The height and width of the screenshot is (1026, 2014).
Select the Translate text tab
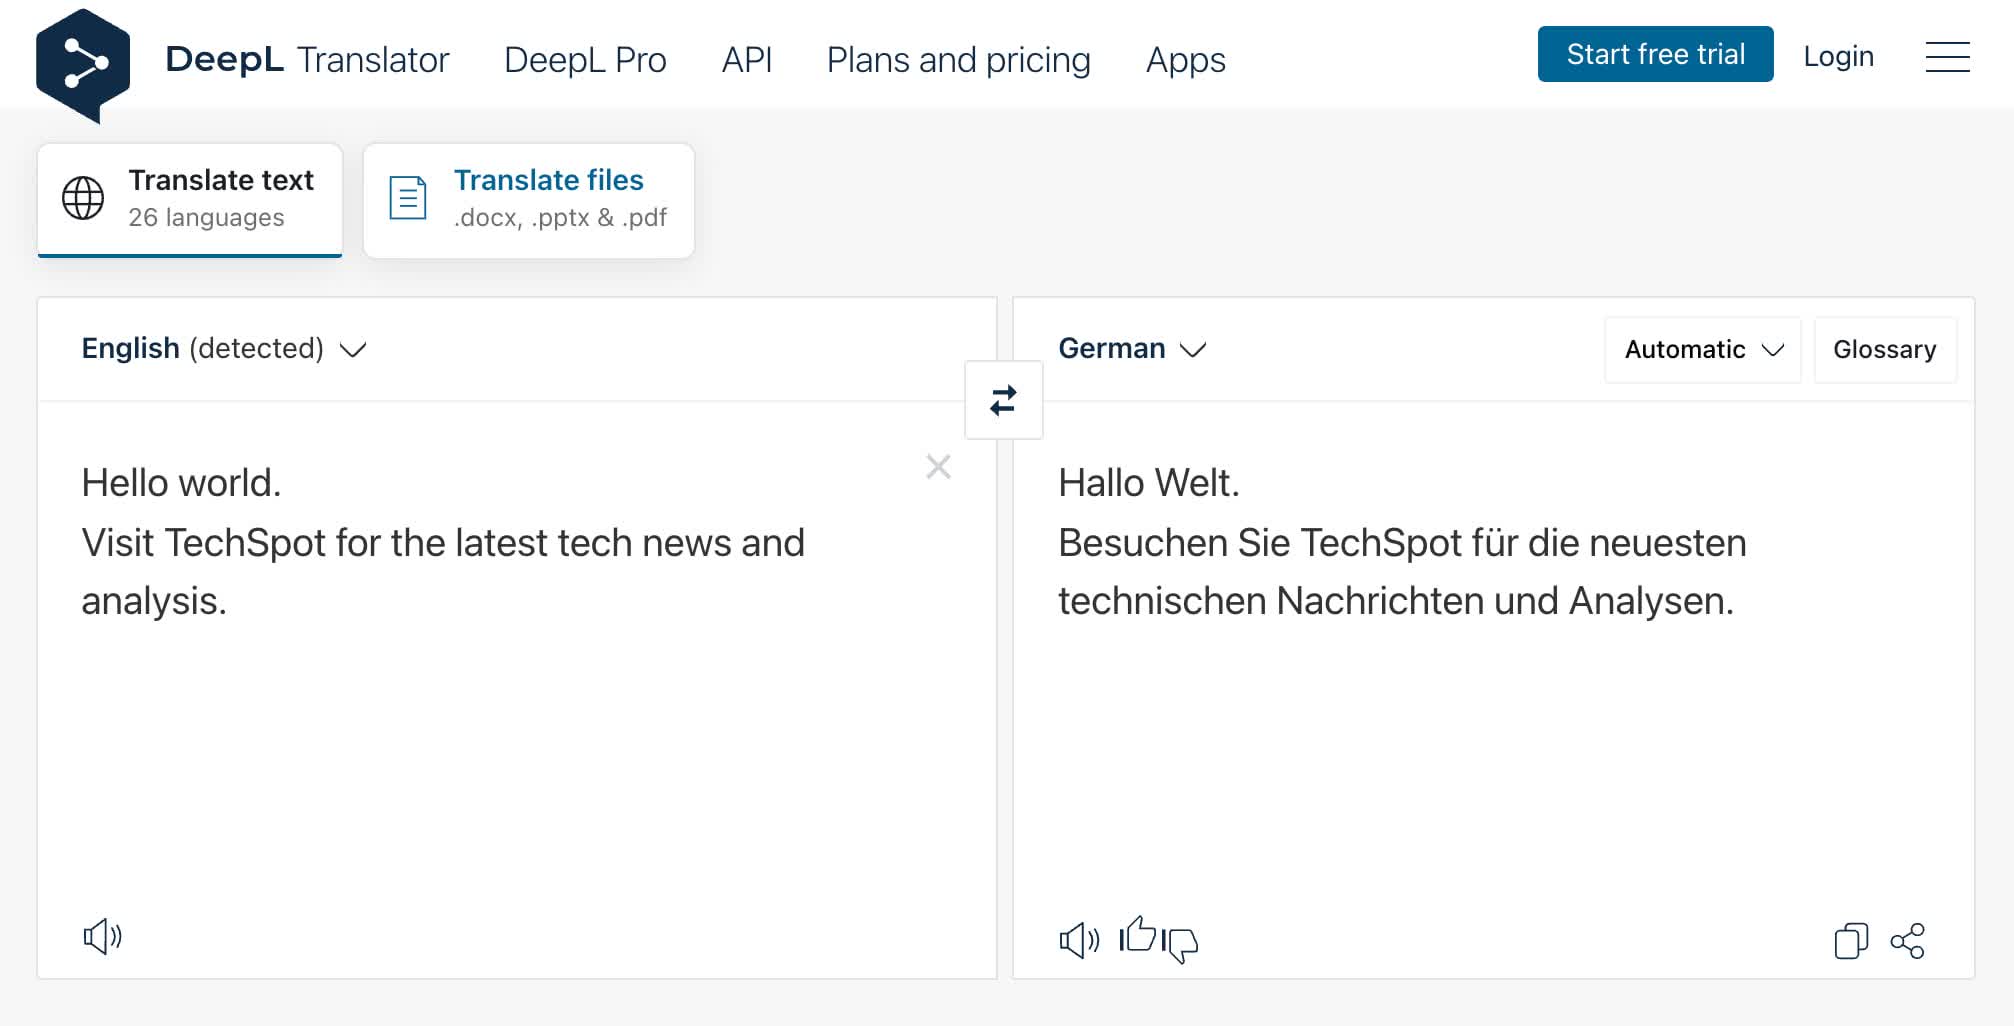(x=190, y=200)
